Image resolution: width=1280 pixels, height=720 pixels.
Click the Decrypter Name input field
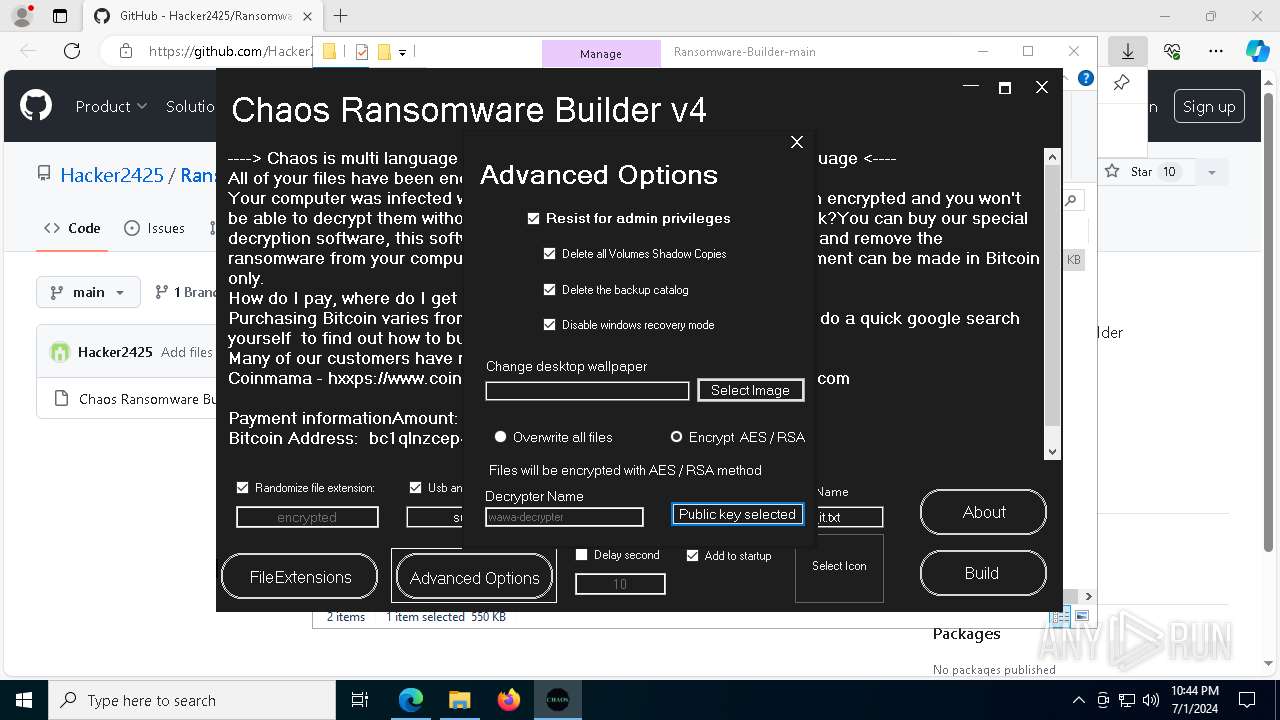[x=564, y=517]
